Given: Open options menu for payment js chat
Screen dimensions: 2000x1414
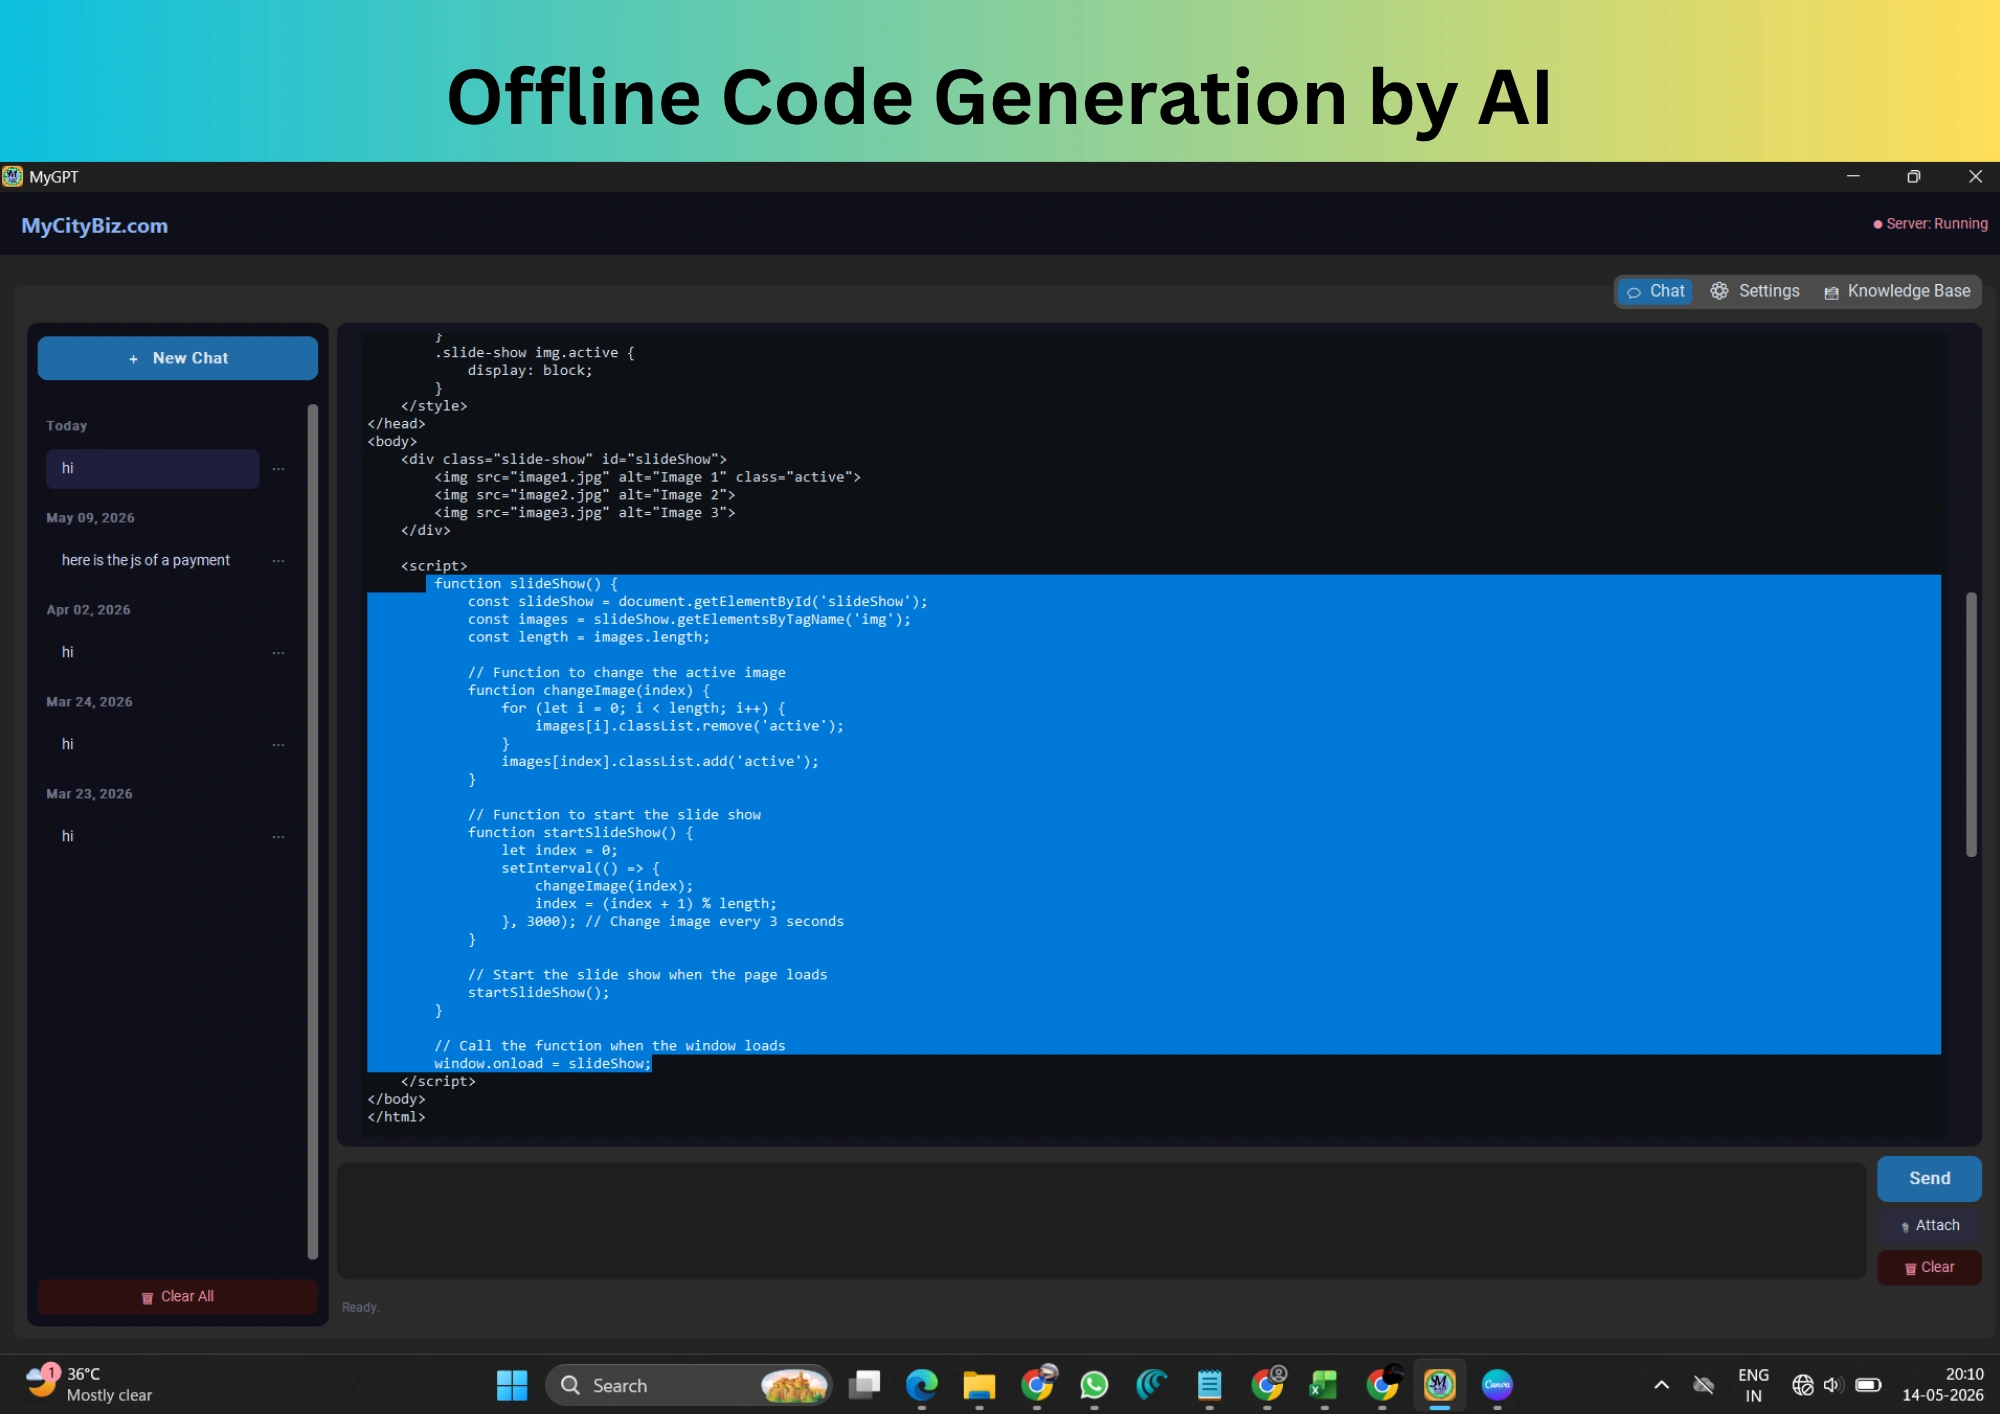Looking at the screenshot, I should (x=278, y=560).
